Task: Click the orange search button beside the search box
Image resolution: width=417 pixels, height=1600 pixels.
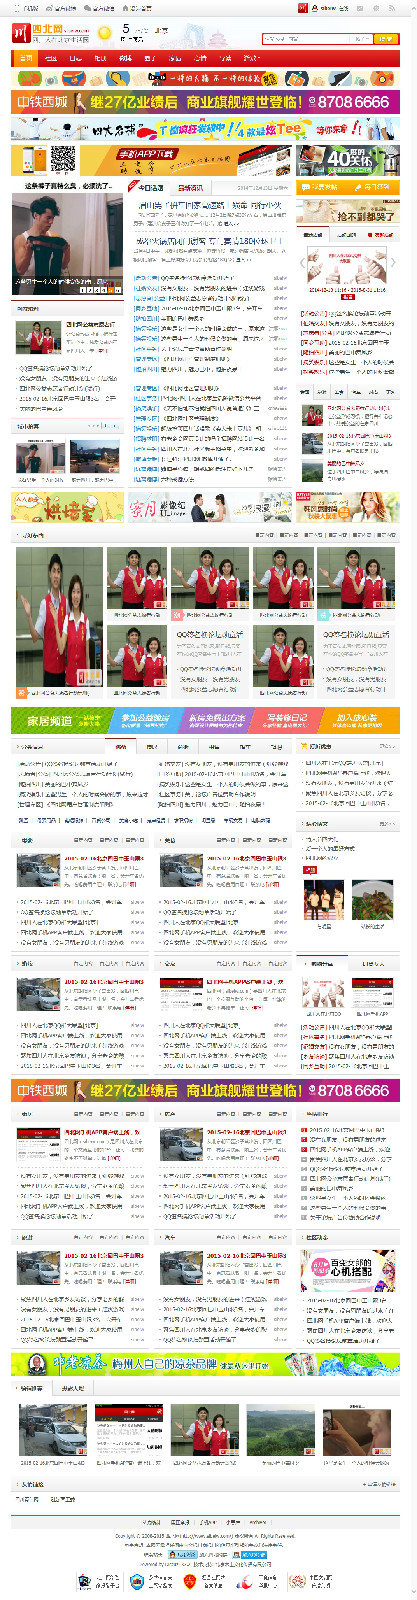Action: 386,39
